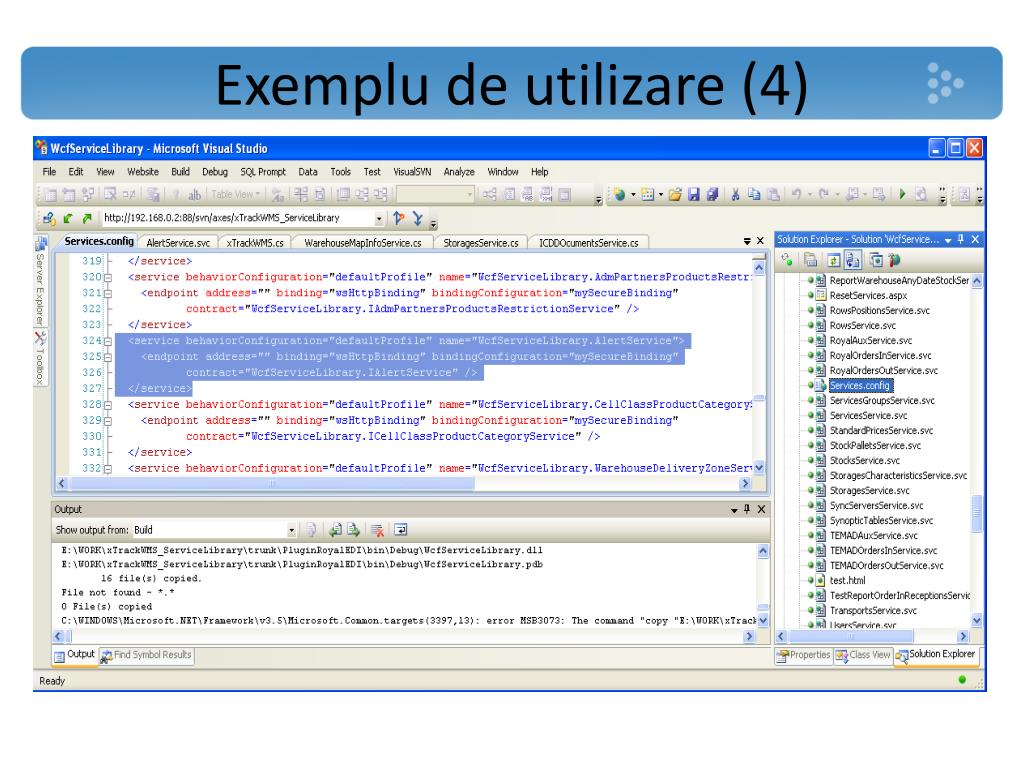Toggle auto-hide pin on Solution Explorer
Viewport: 1024px width, 768px height.
pos(961,240)
